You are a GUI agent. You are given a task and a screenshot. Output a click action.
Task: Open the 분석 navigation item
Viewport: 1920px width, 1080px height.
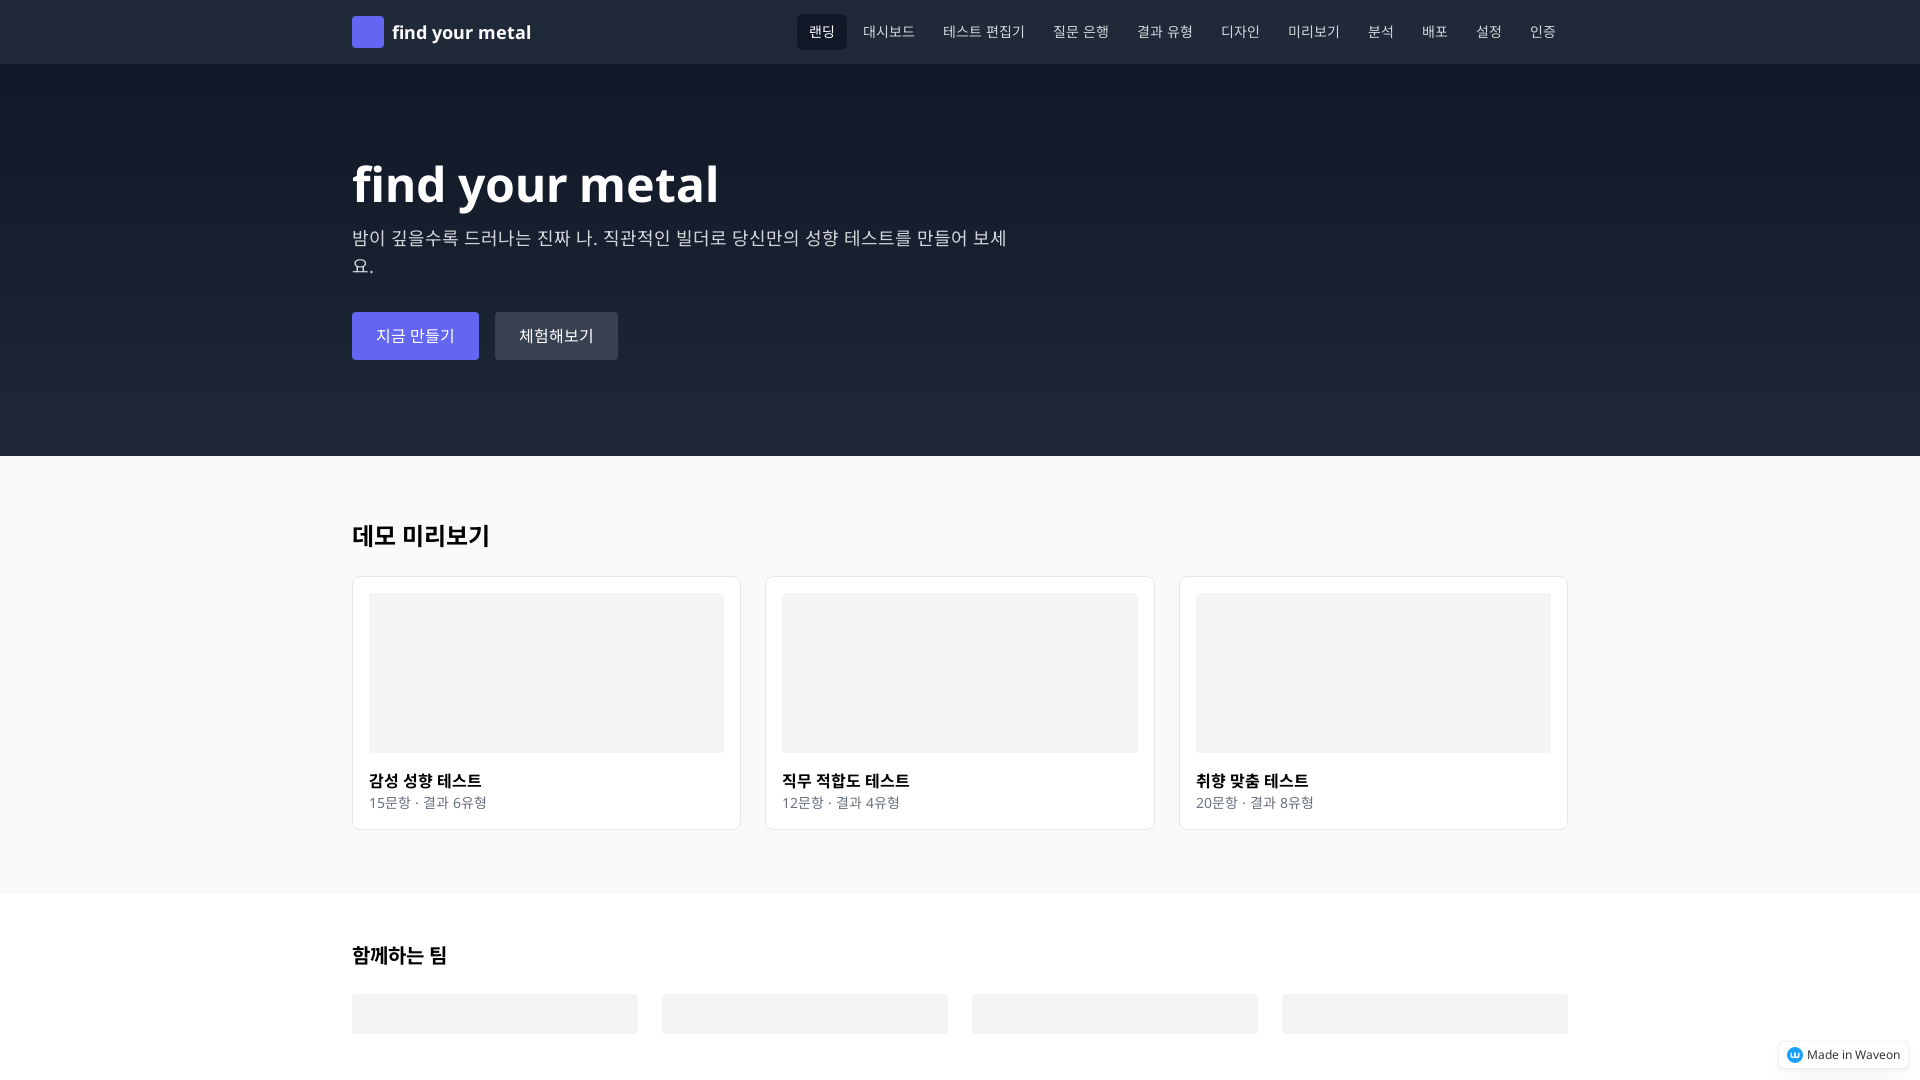1380,32
